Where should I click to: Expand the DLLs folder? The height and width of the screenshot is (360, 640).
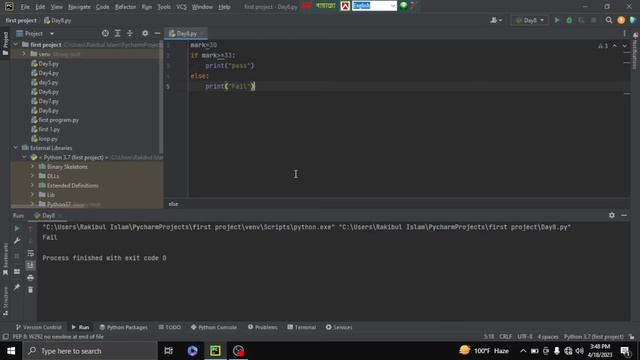[x=33, y=176]
